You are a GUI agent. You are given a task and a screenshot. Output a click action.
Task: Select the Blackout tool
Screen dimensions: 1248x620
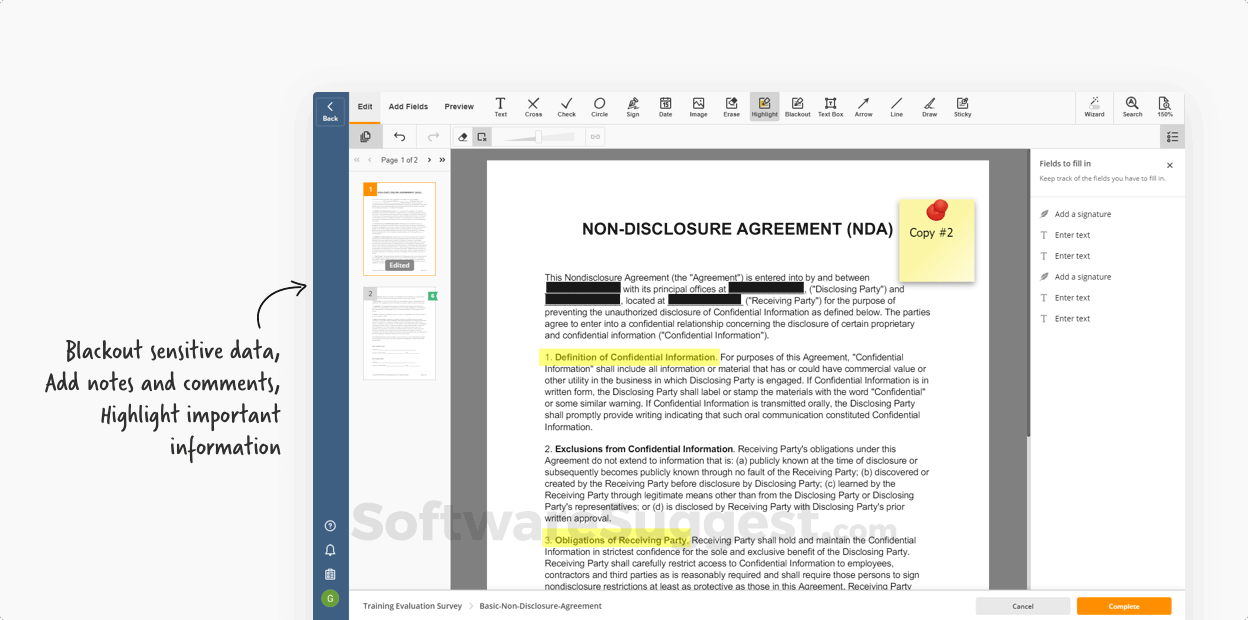pos(797,107)
